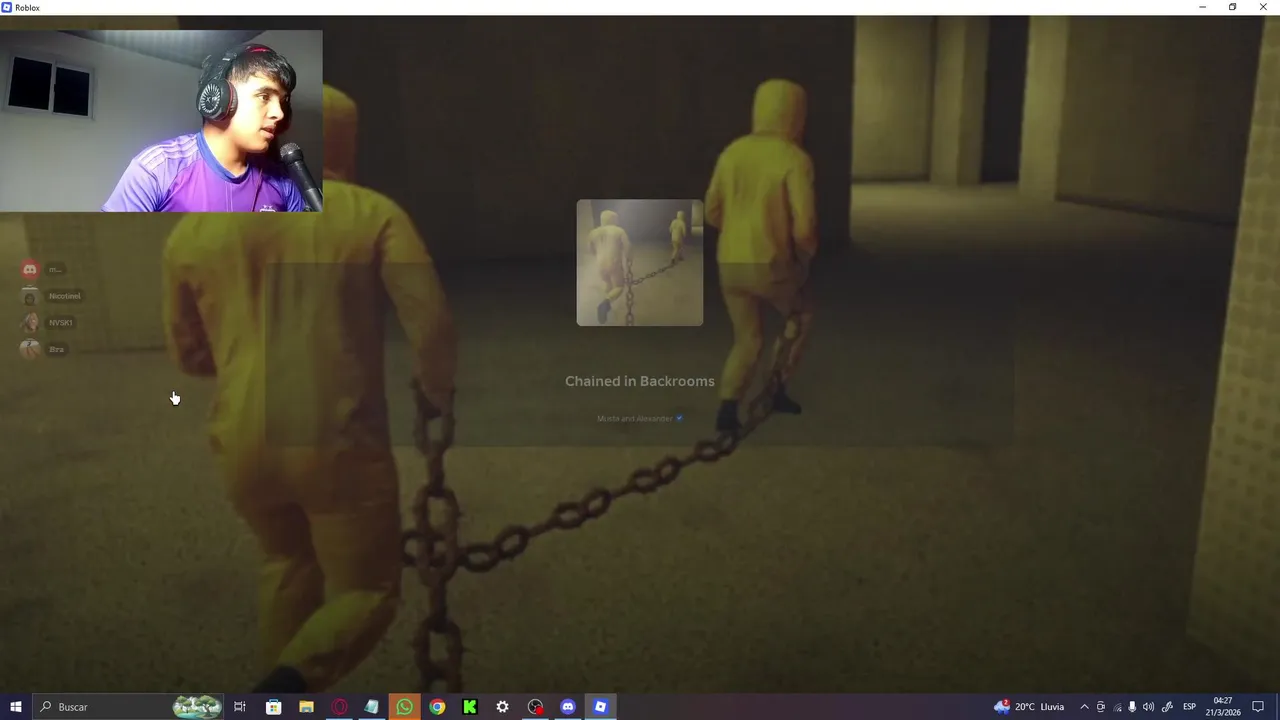Open Task View from taskbar
The width and height of the screenshot is (1280, 720).
tap(240, 707)
